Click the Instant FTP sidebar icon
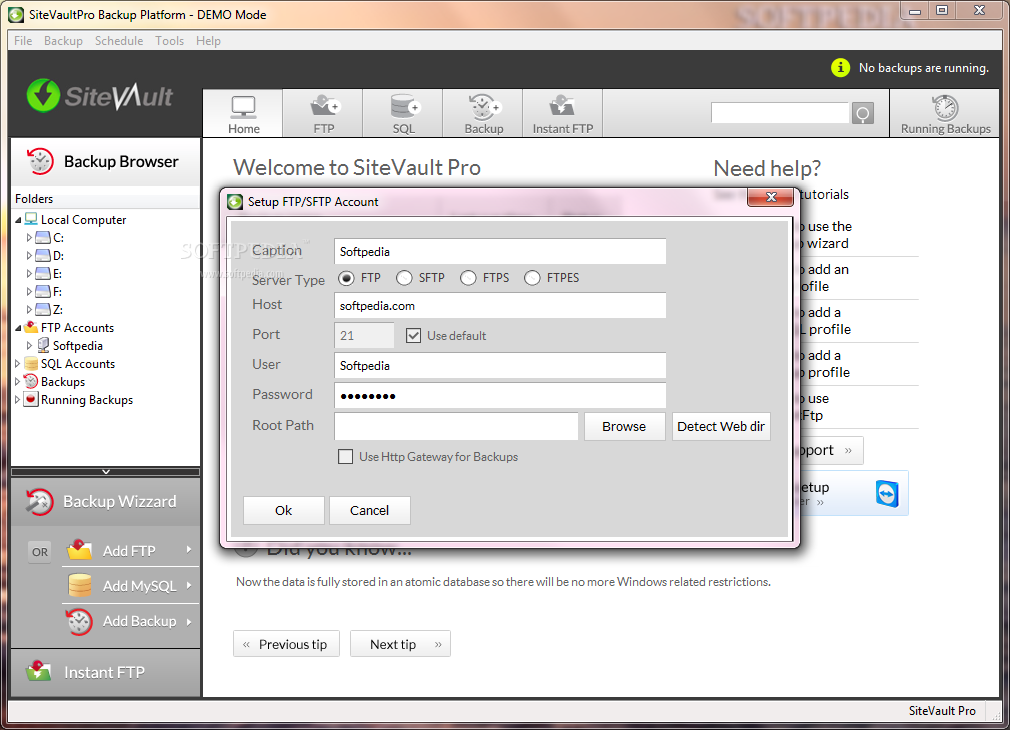1010x730 pixels. pyautogui.click(x=39, y=671)
